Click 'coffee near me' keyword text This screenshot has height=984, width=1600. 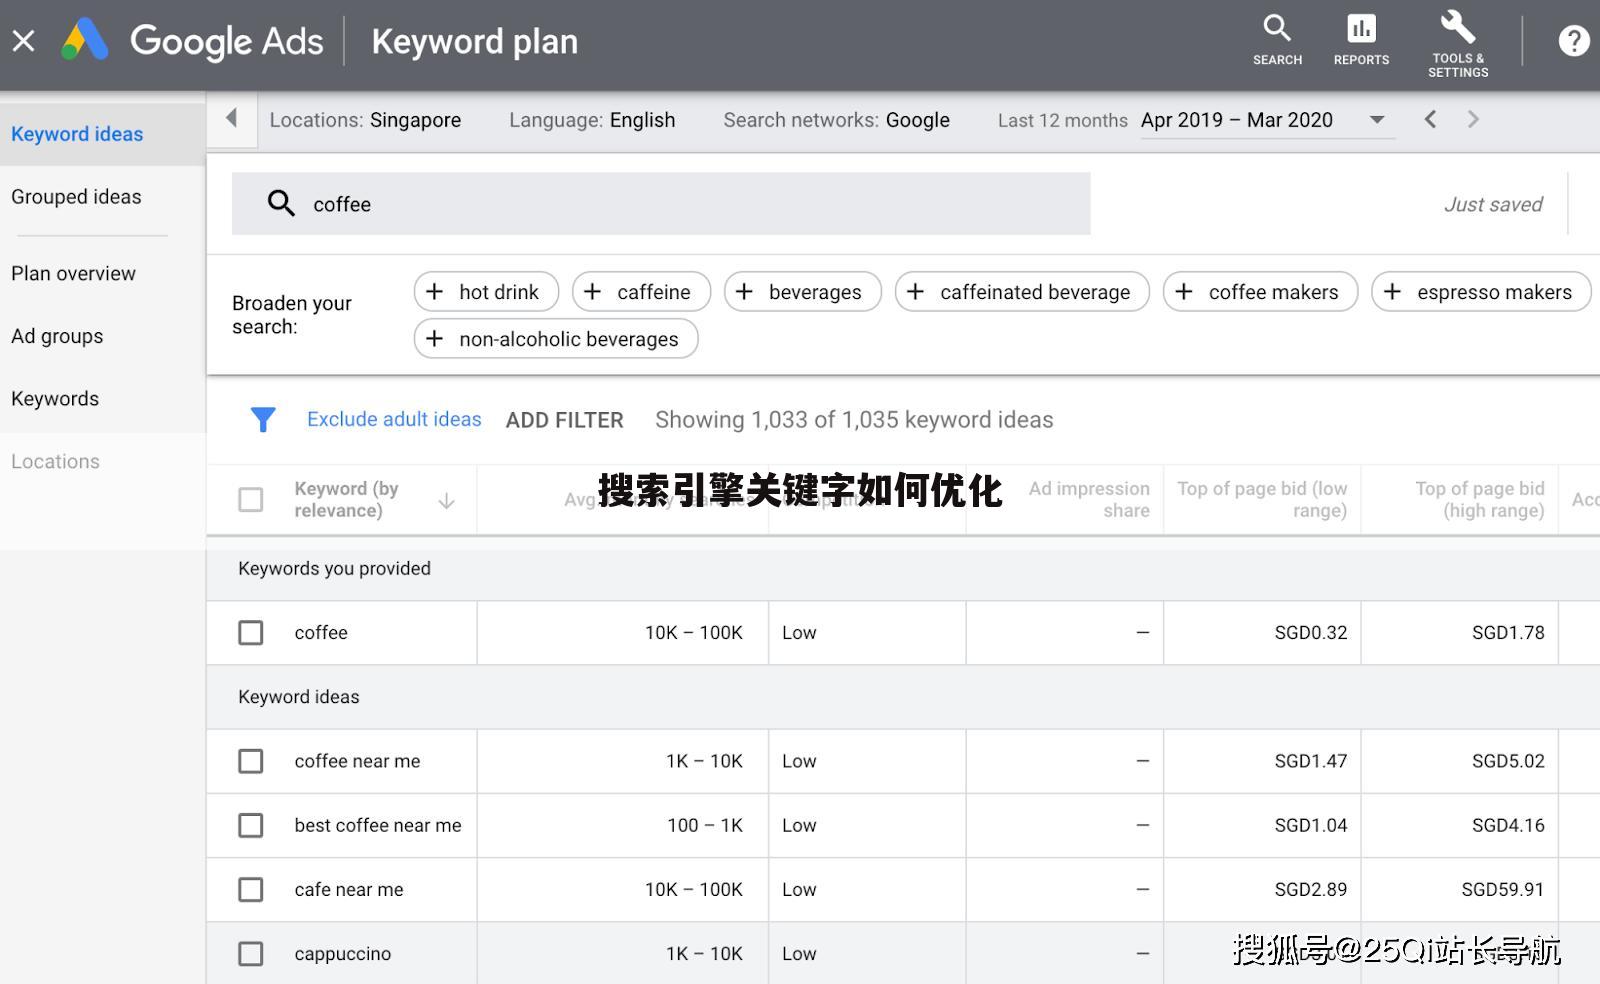(x=357, y=761)
